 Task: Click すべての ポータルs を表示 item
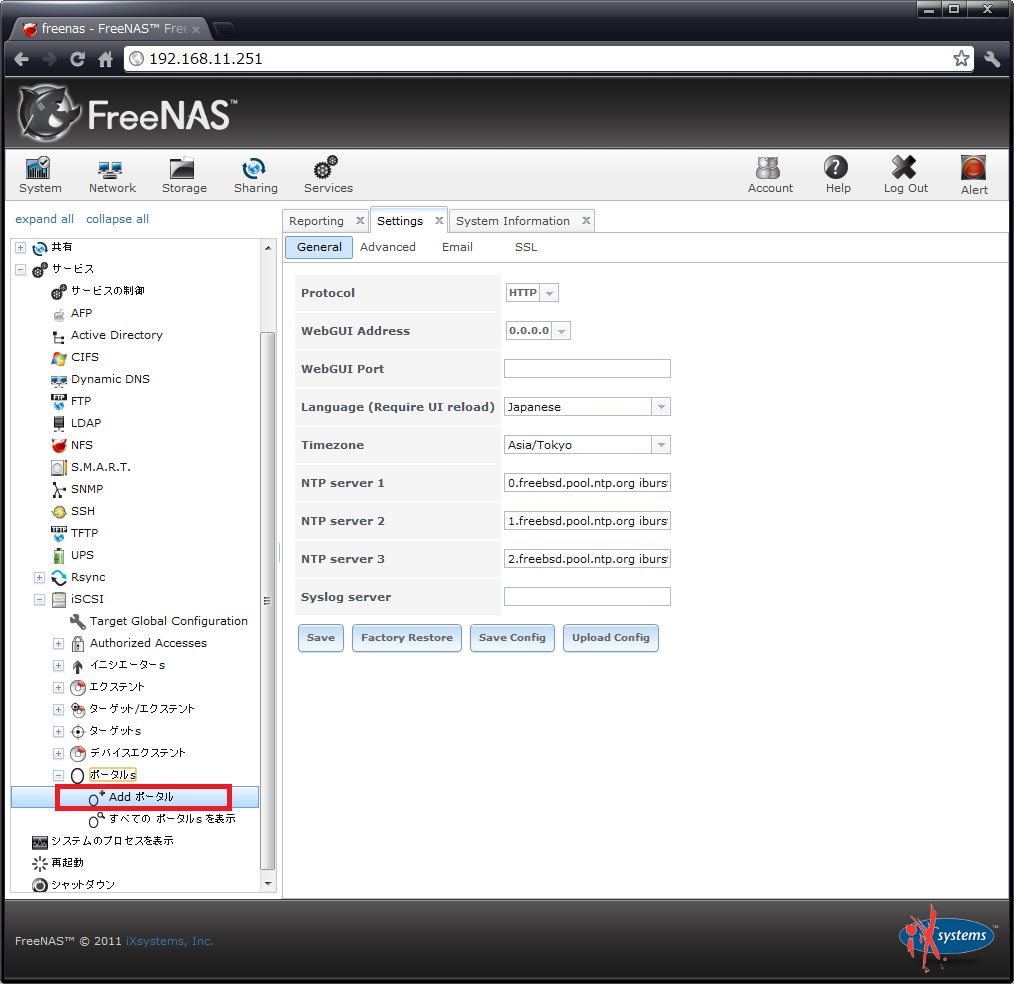pyautogui.click(x=172, y=818)
